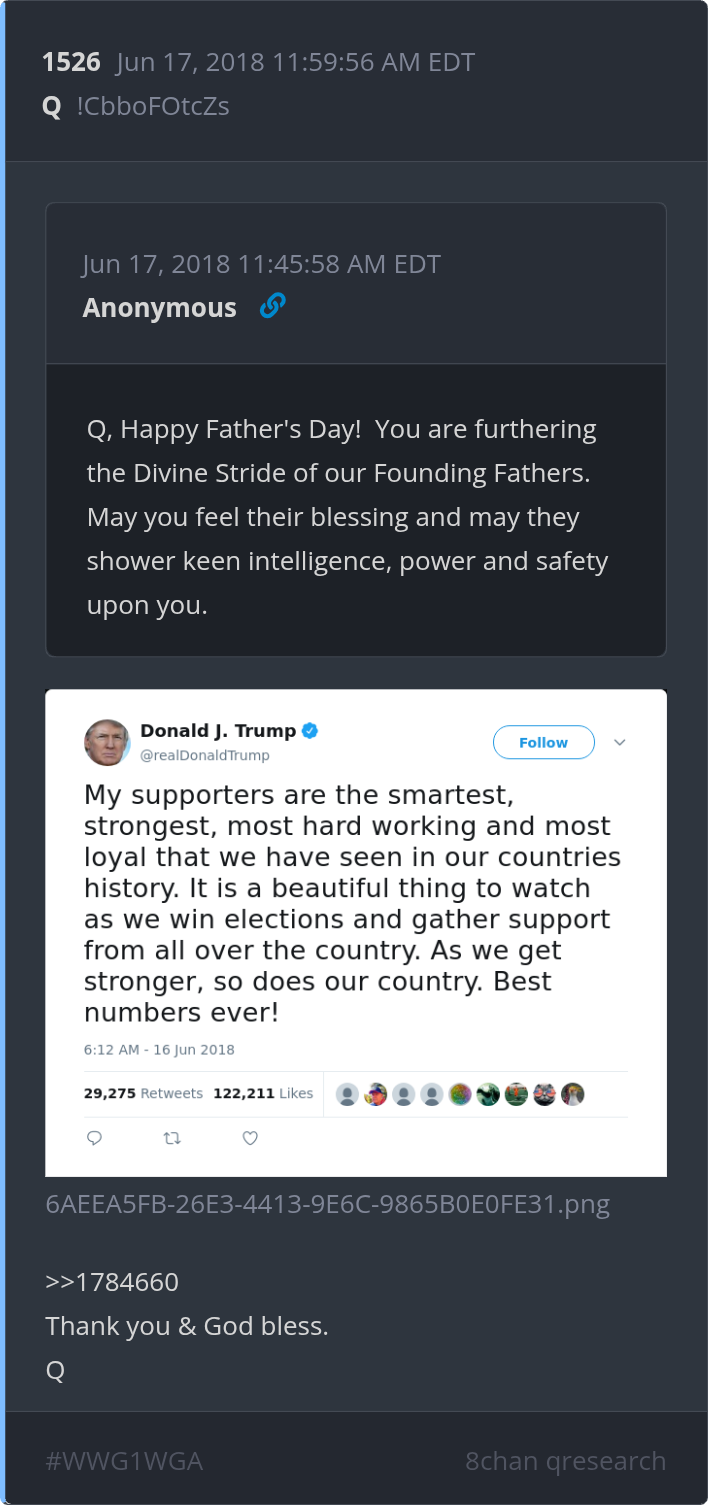The image size is (710, 1506).
Task: Click post number 1526
Action: click(71, 62)
